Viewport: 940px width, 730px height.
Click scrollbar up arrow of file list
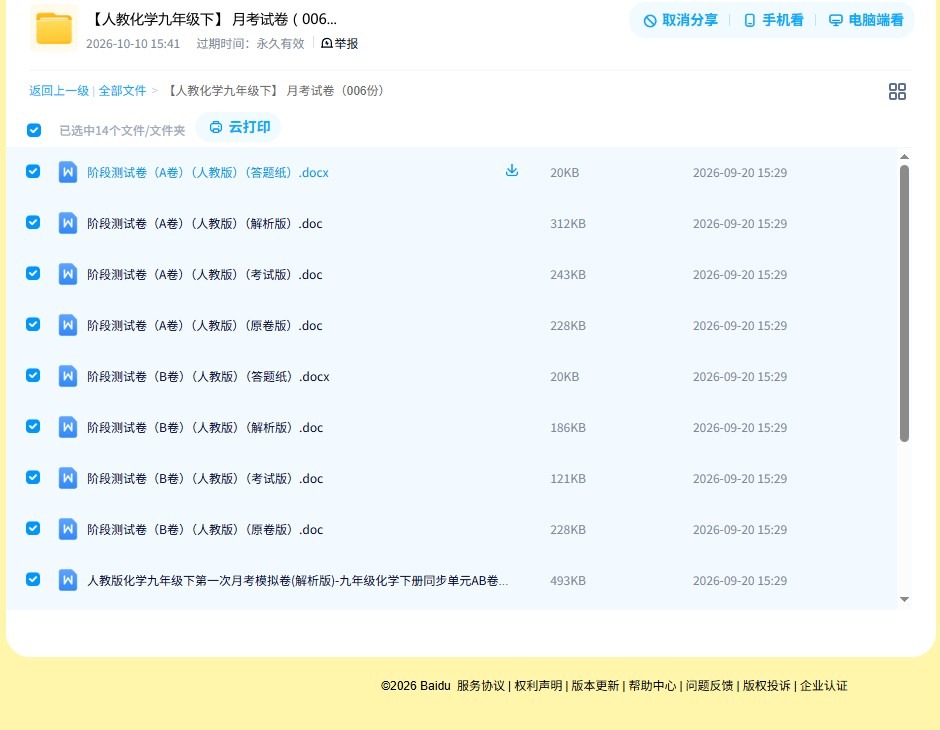905,157
